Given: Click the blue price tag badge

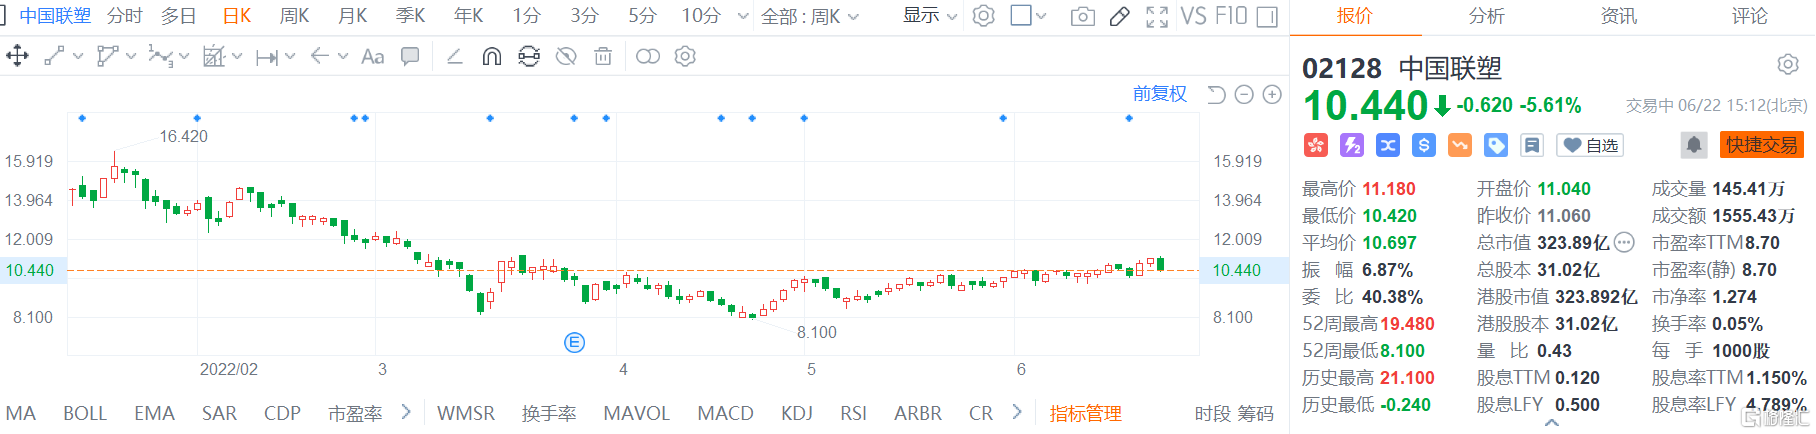Looking at the screenshot, I should [x=1496, y=145].
